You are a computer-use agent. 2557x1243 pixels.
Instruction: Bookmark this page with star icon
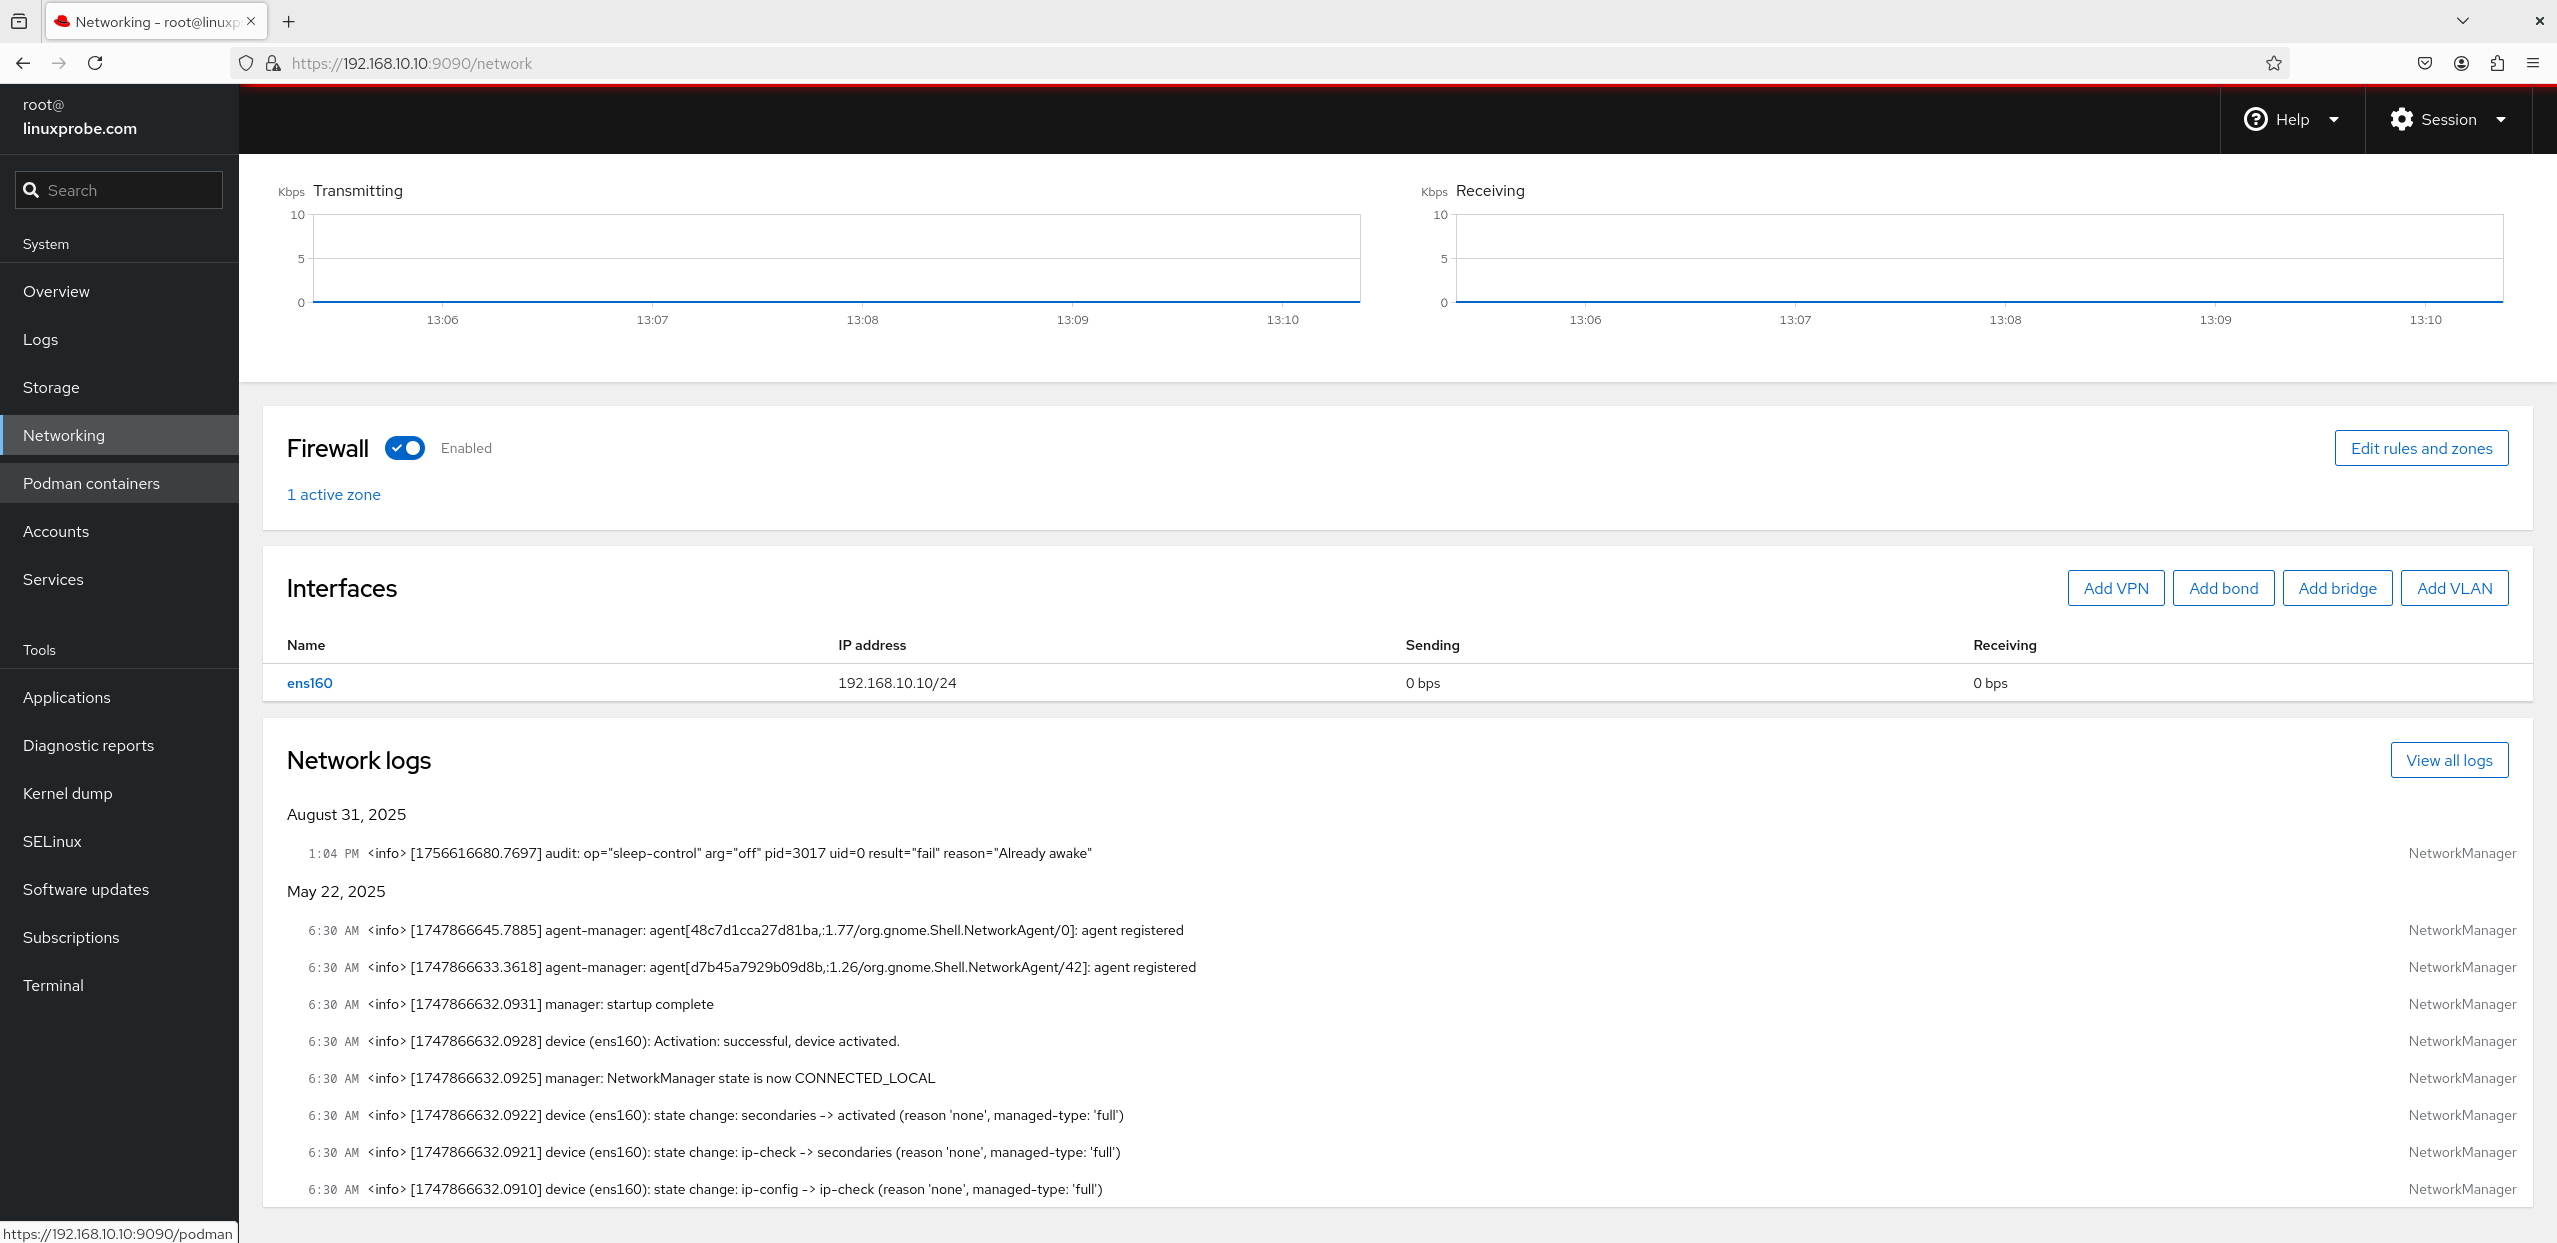[2273, 63]
